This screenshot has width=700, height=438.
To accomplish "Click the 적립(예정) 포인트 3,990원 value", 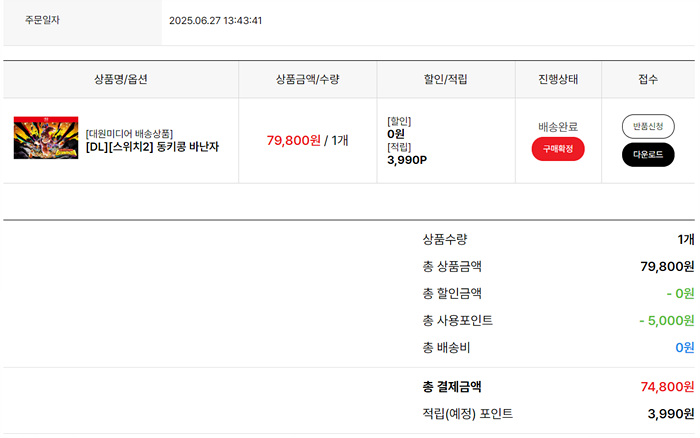I will pyautogui.click(x=671, y=414).
